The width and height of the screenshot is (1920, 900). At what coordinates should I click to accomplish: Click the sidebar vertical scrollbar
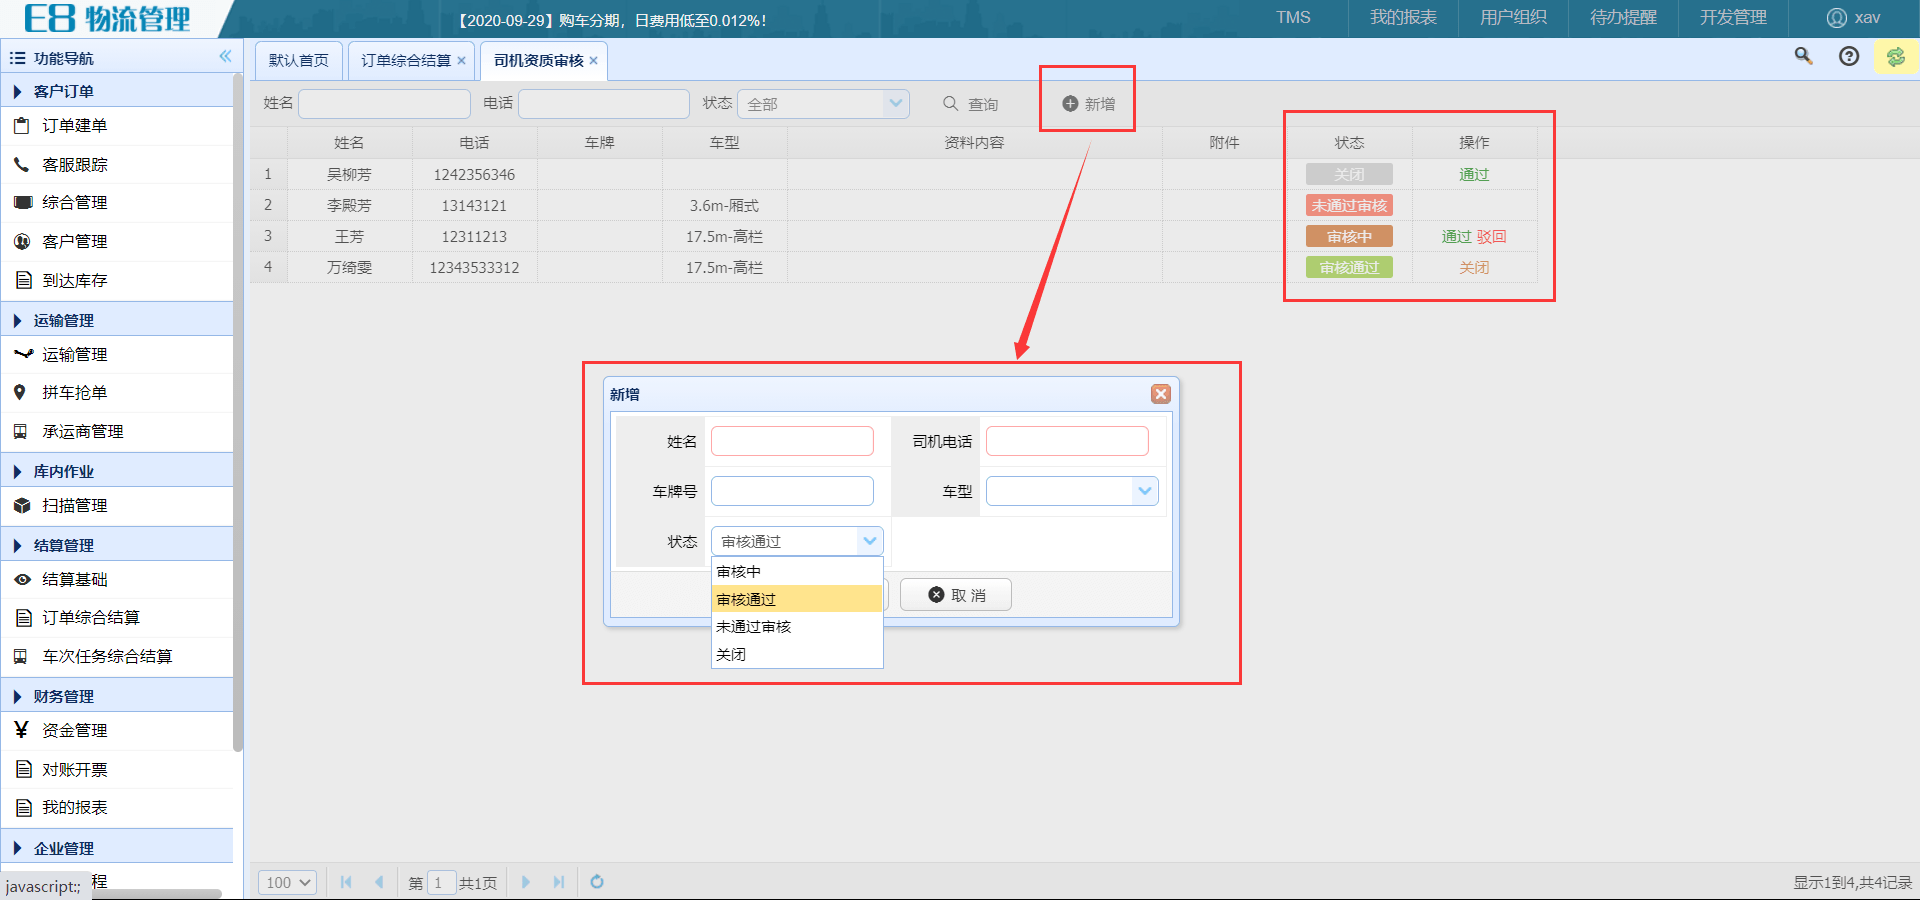[x=238, y=410]
